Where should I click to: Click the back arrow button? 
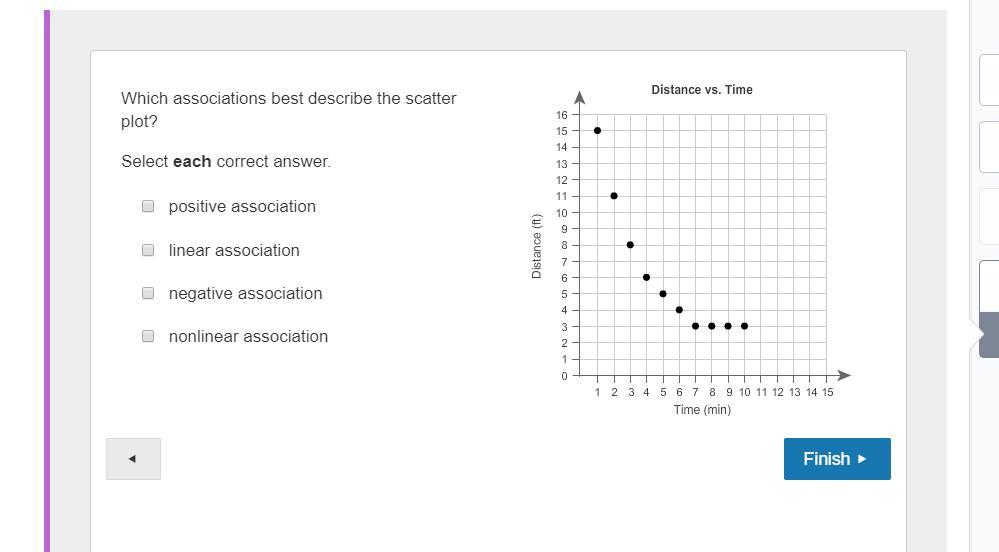(x=133, y=459)
